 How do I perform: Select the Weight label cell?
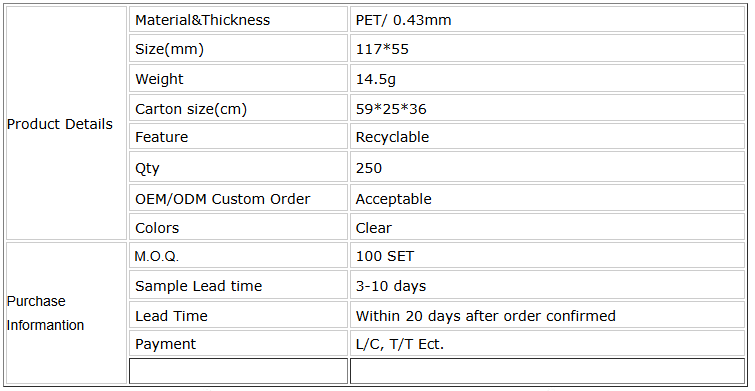coord(238,78)
